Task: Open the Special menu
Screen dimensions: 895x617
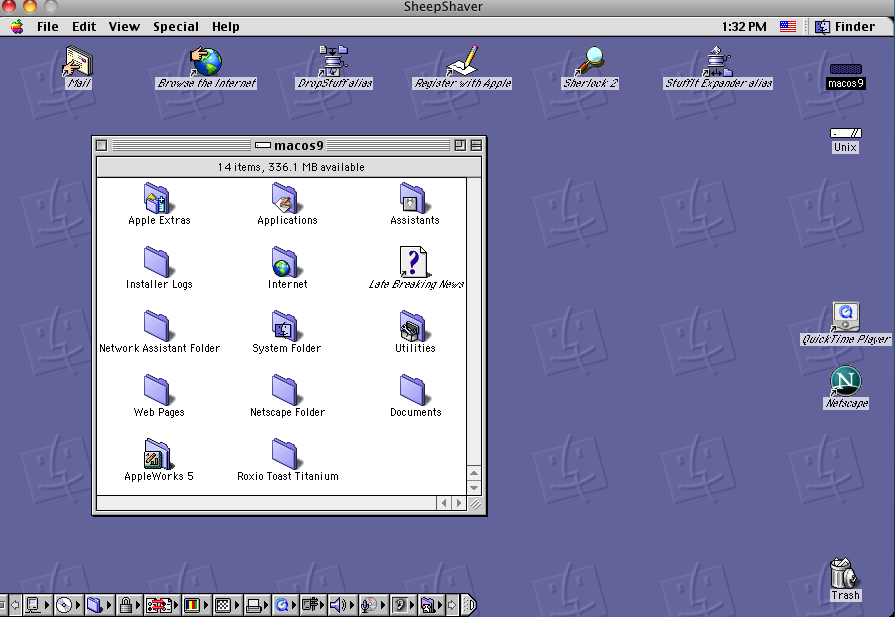Action: tap(176, 27)
